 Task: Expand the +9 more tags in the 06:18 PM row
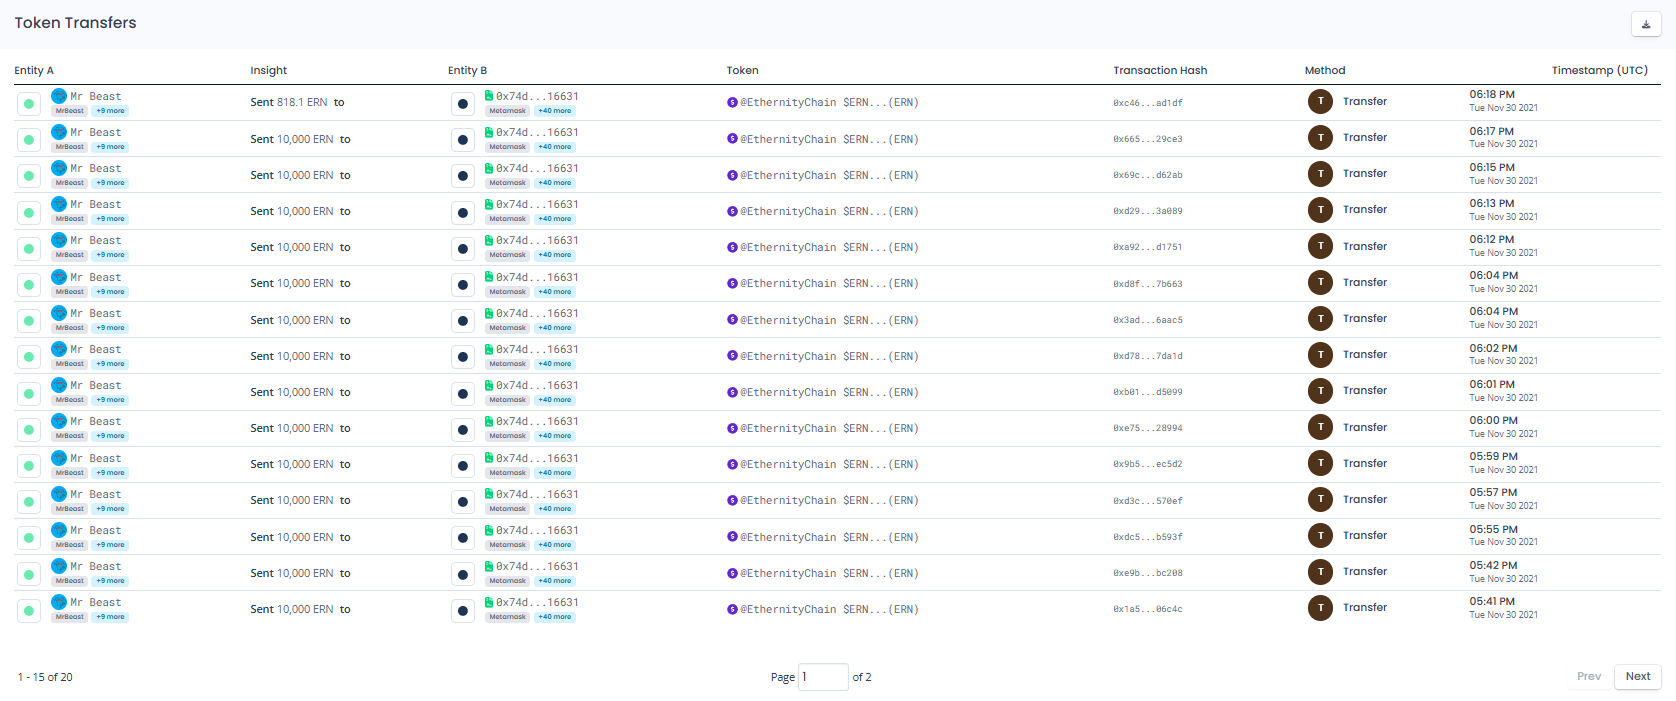pos(110,111)
